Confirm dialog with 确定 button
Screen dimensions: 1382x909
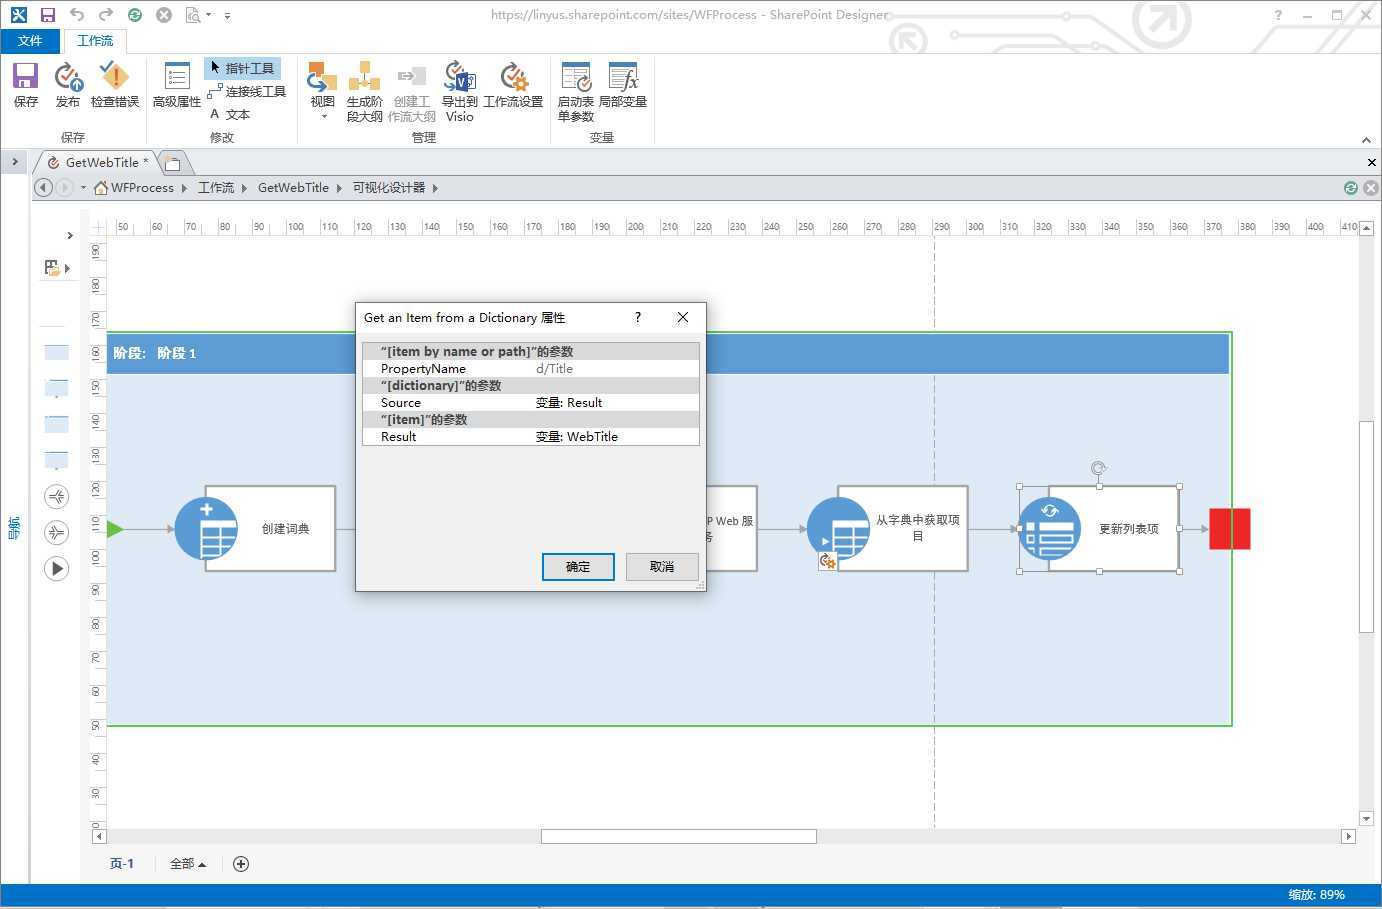click(578, 566)
